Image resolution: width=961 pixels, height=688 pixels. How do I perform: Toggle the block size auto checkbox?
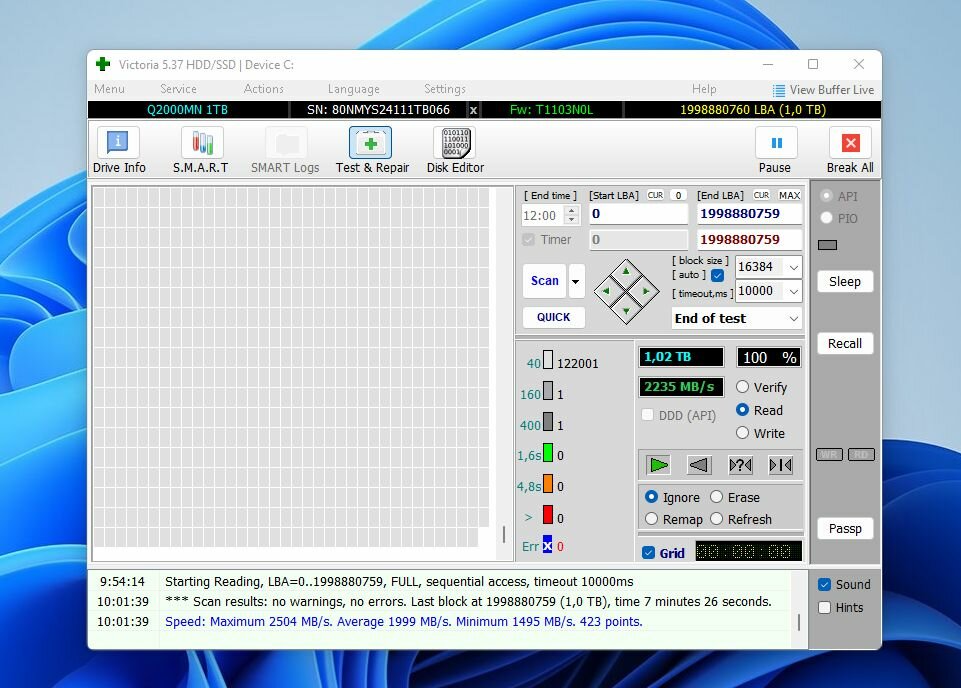pyautogui.click(x=717, y=275)
